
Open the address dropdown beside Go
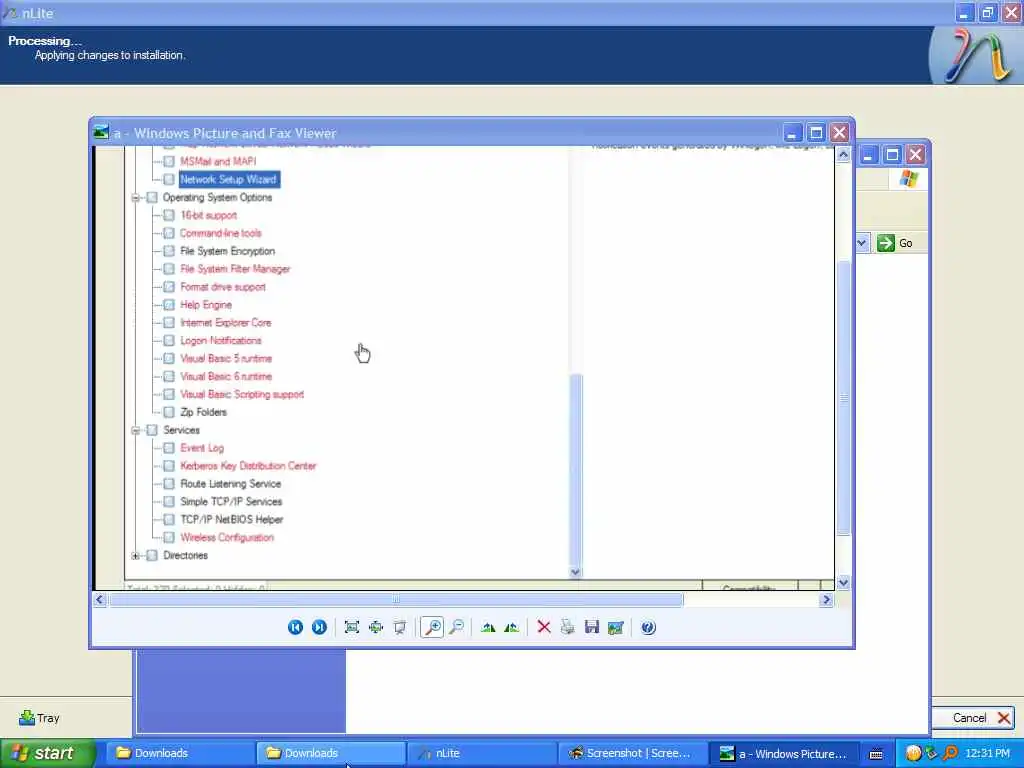pyautogui.click(x=862, y=243)
